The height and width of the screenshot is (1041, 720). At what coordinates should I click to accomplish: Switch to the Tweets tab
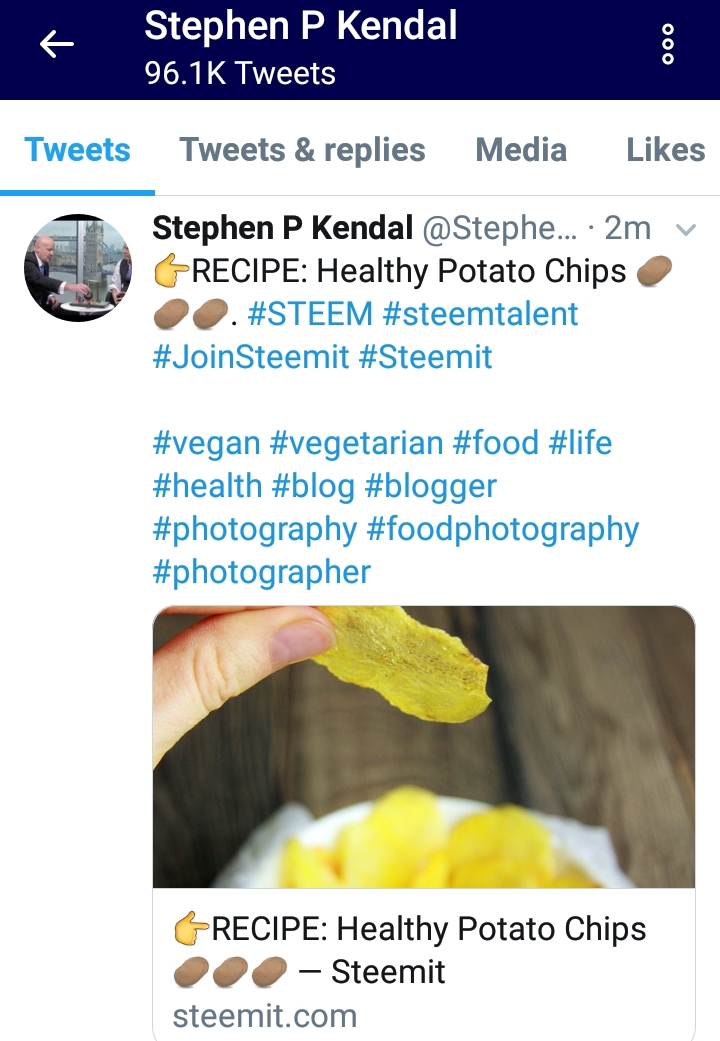tap(77, 150)
